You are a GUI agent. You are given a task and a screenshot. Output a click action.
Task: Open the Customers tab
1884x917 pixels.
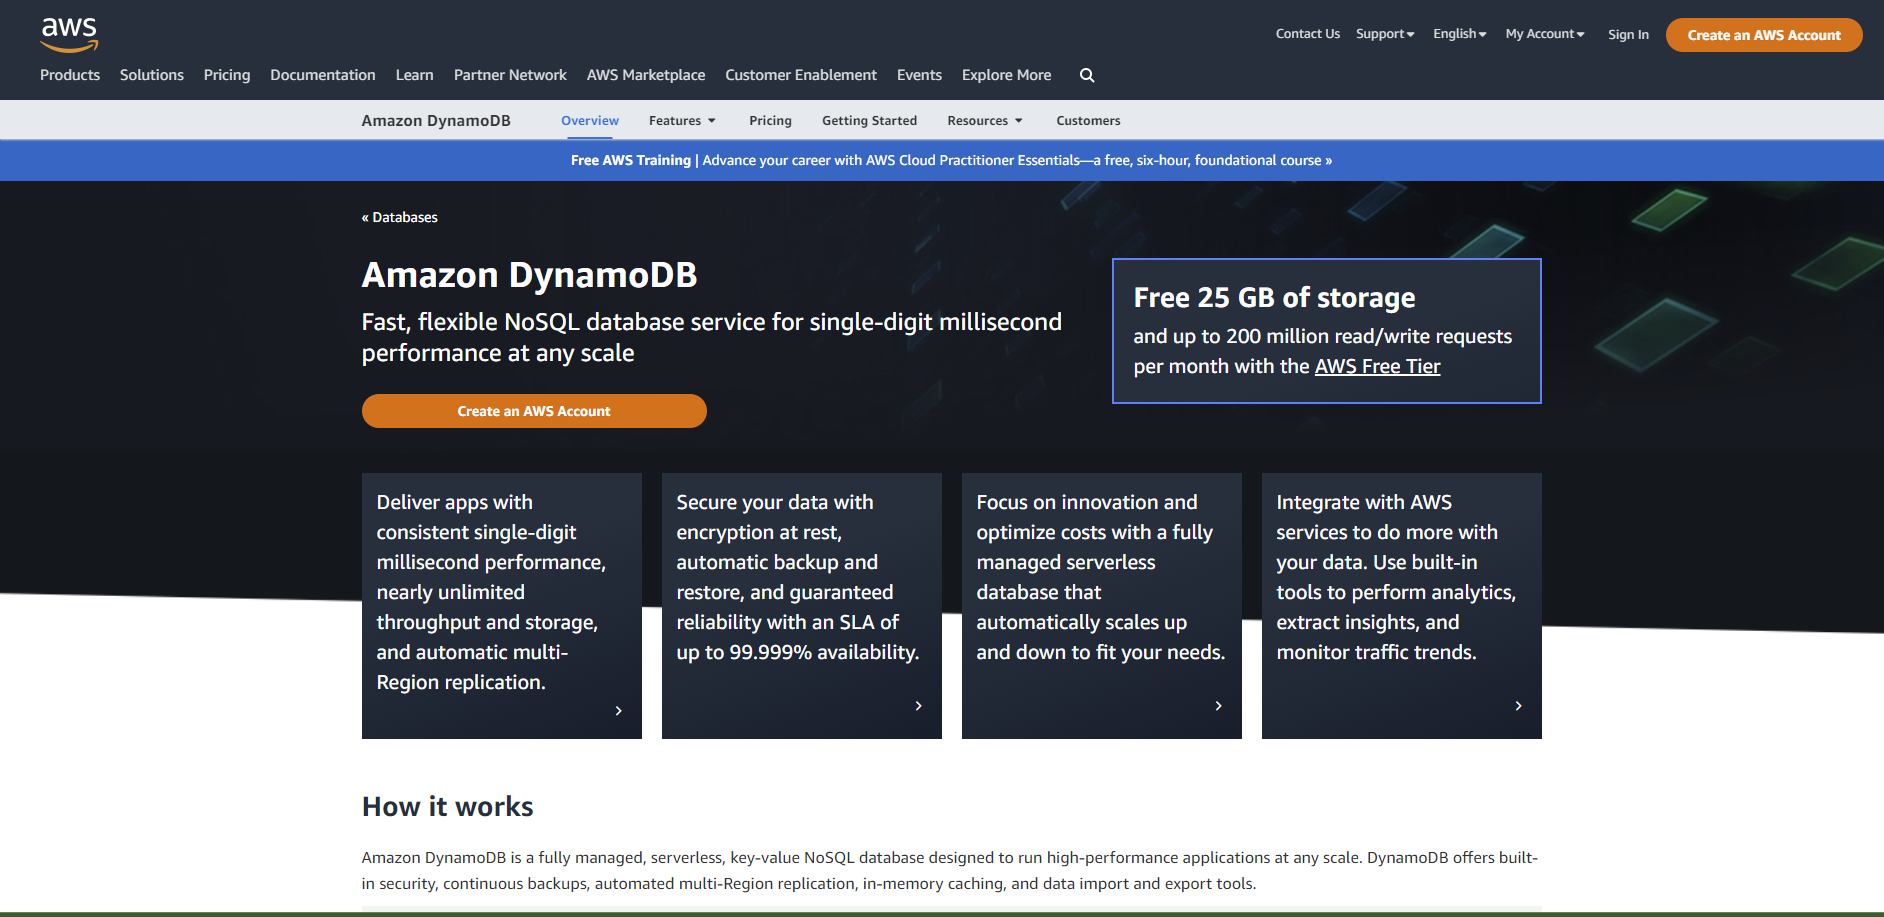(1088, 120)
